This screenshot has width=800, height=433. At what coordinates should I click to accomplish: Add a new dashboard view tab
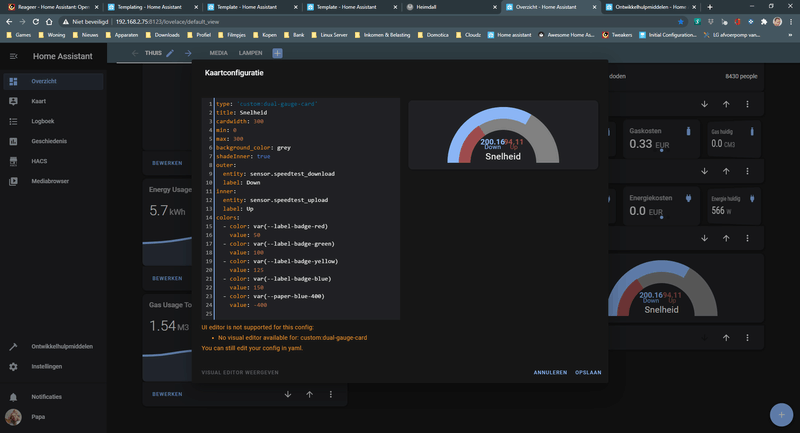(277, 53)
